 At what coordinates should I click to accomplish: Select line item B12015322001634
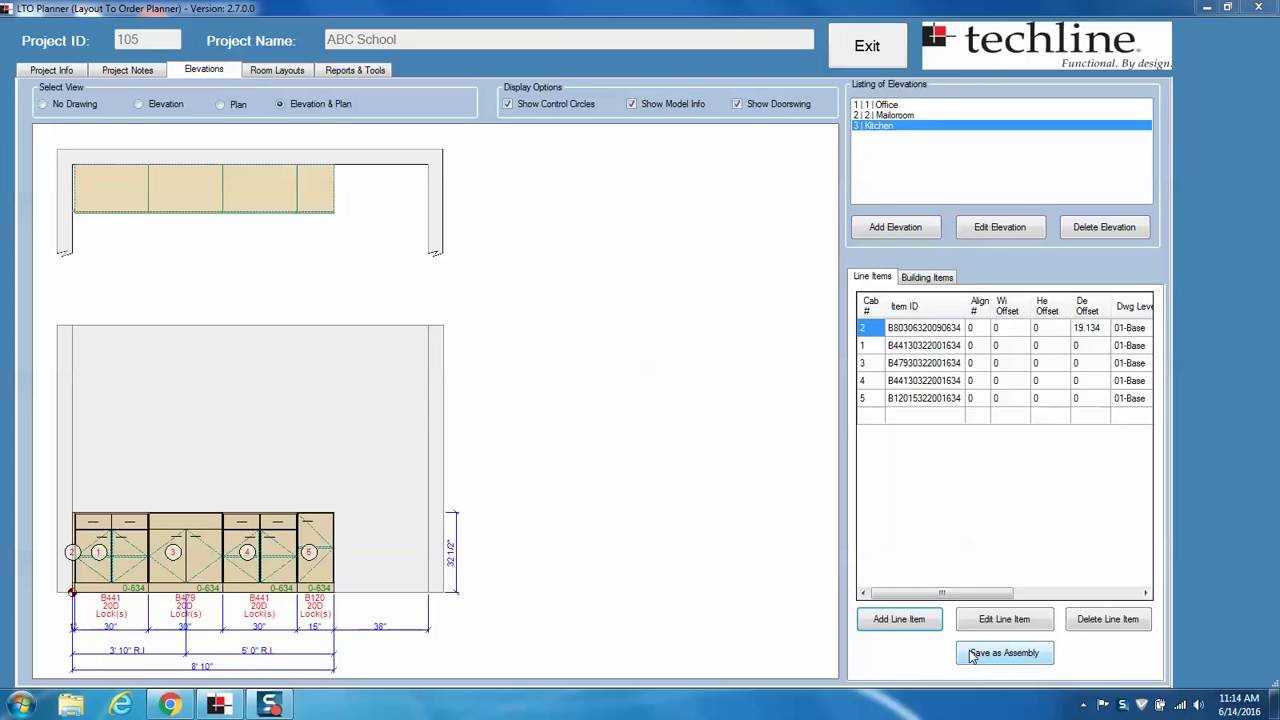coord(924,398)
